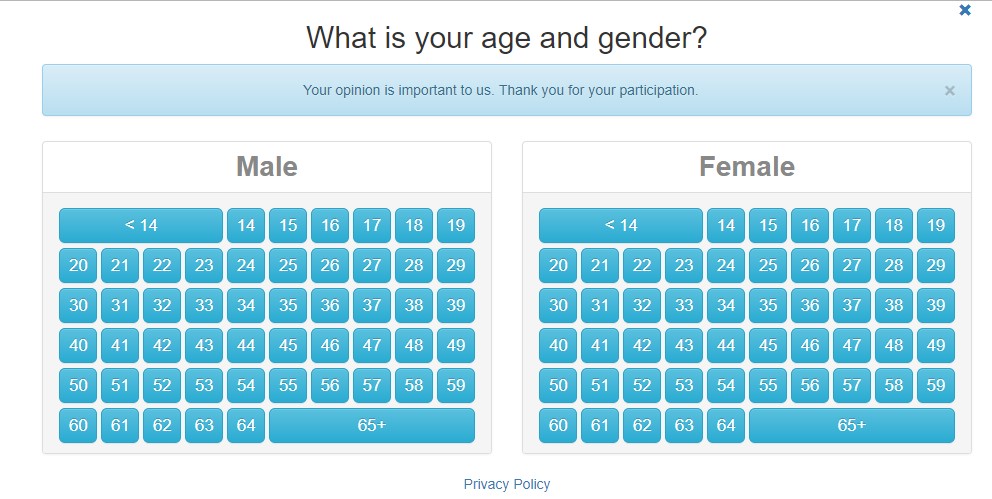Image resolution: width=992 pixels, height=499 pixels.
Task: Click Male age 33 button
Action: (204, 305)
